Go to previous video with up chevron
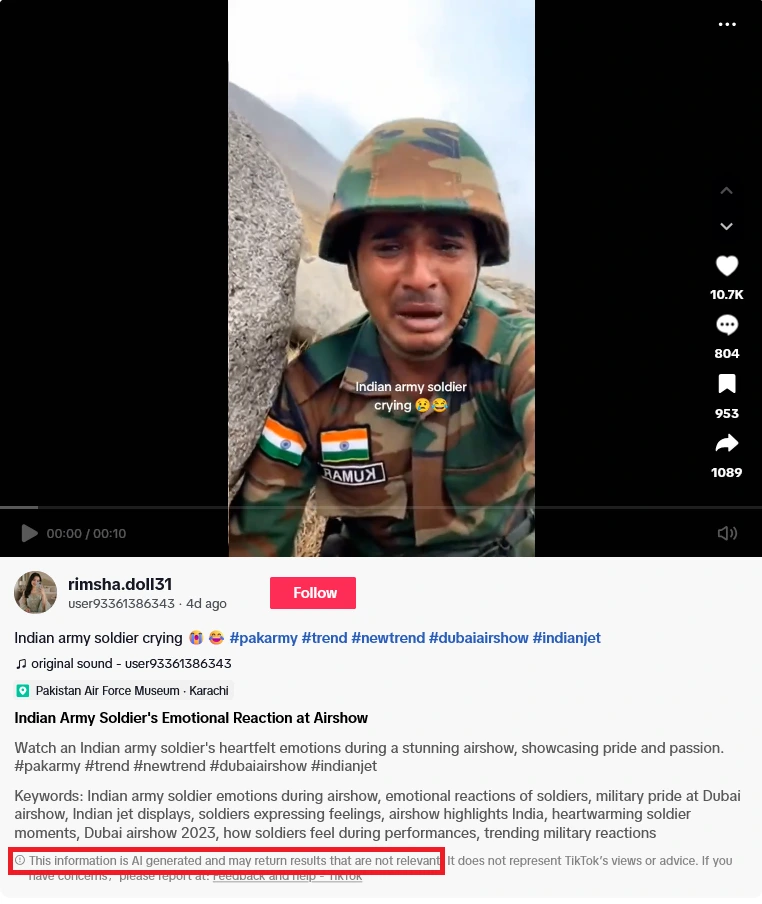The height and width of the screenshot is (904, 762). pyautogui.click(x=726, y=191)
